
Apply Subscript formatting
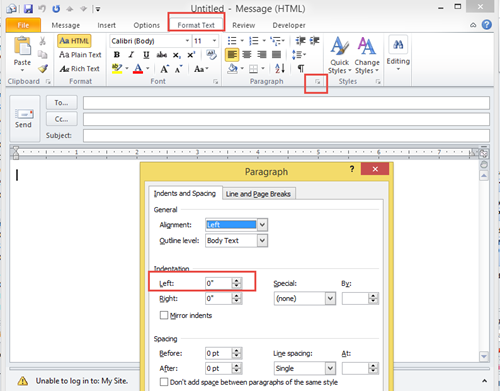pyautogui.click(x=176, y=55)
